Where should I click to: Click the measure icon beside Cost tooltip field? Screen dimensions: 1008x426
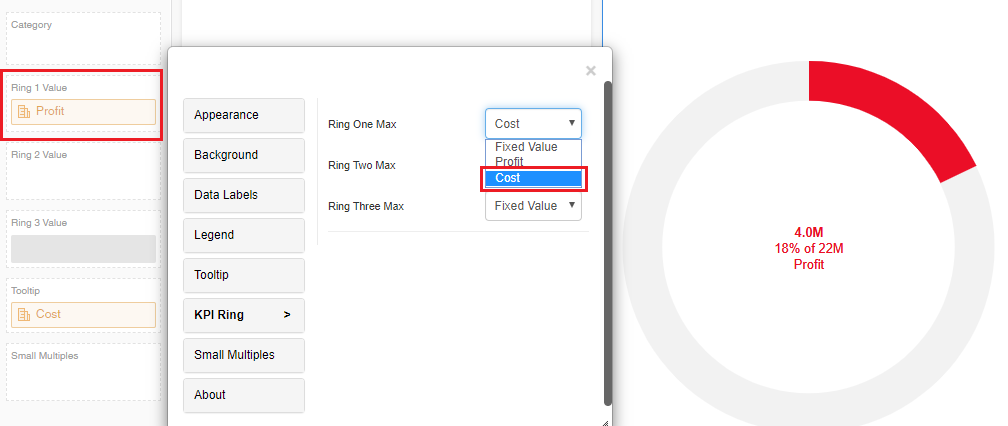click(x=25, y=314)
